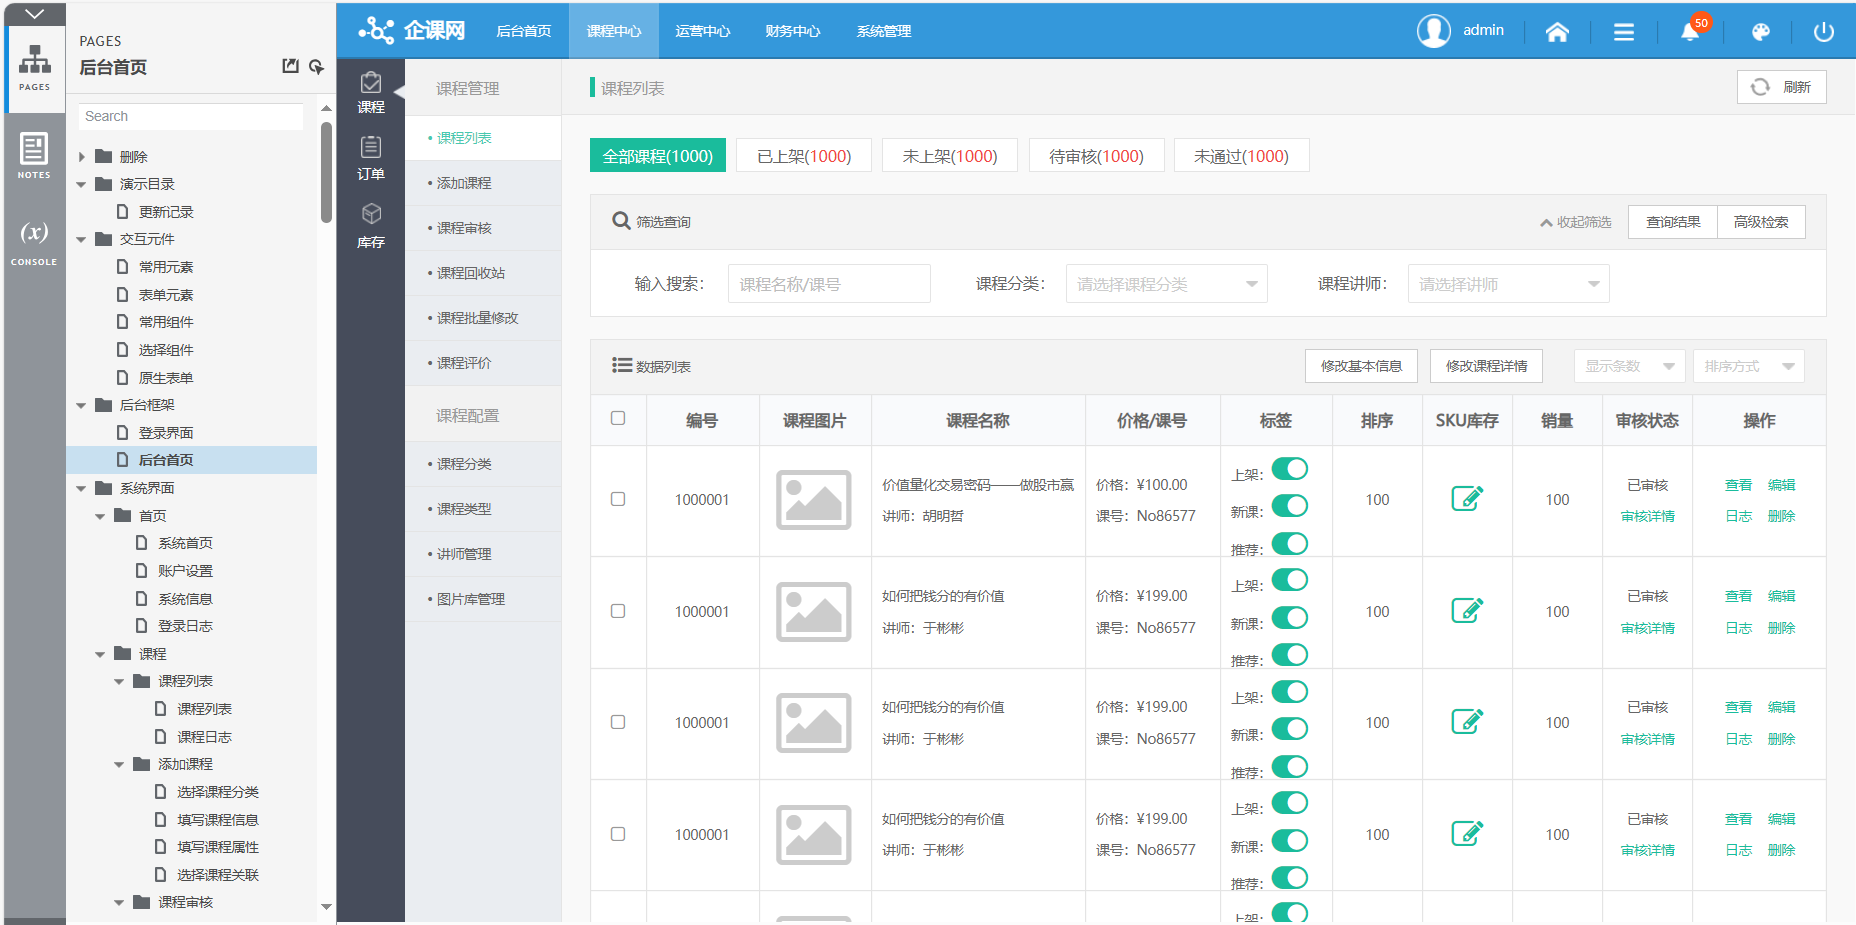
Task: Click the Search box in Pages panel
Action: 190,116
